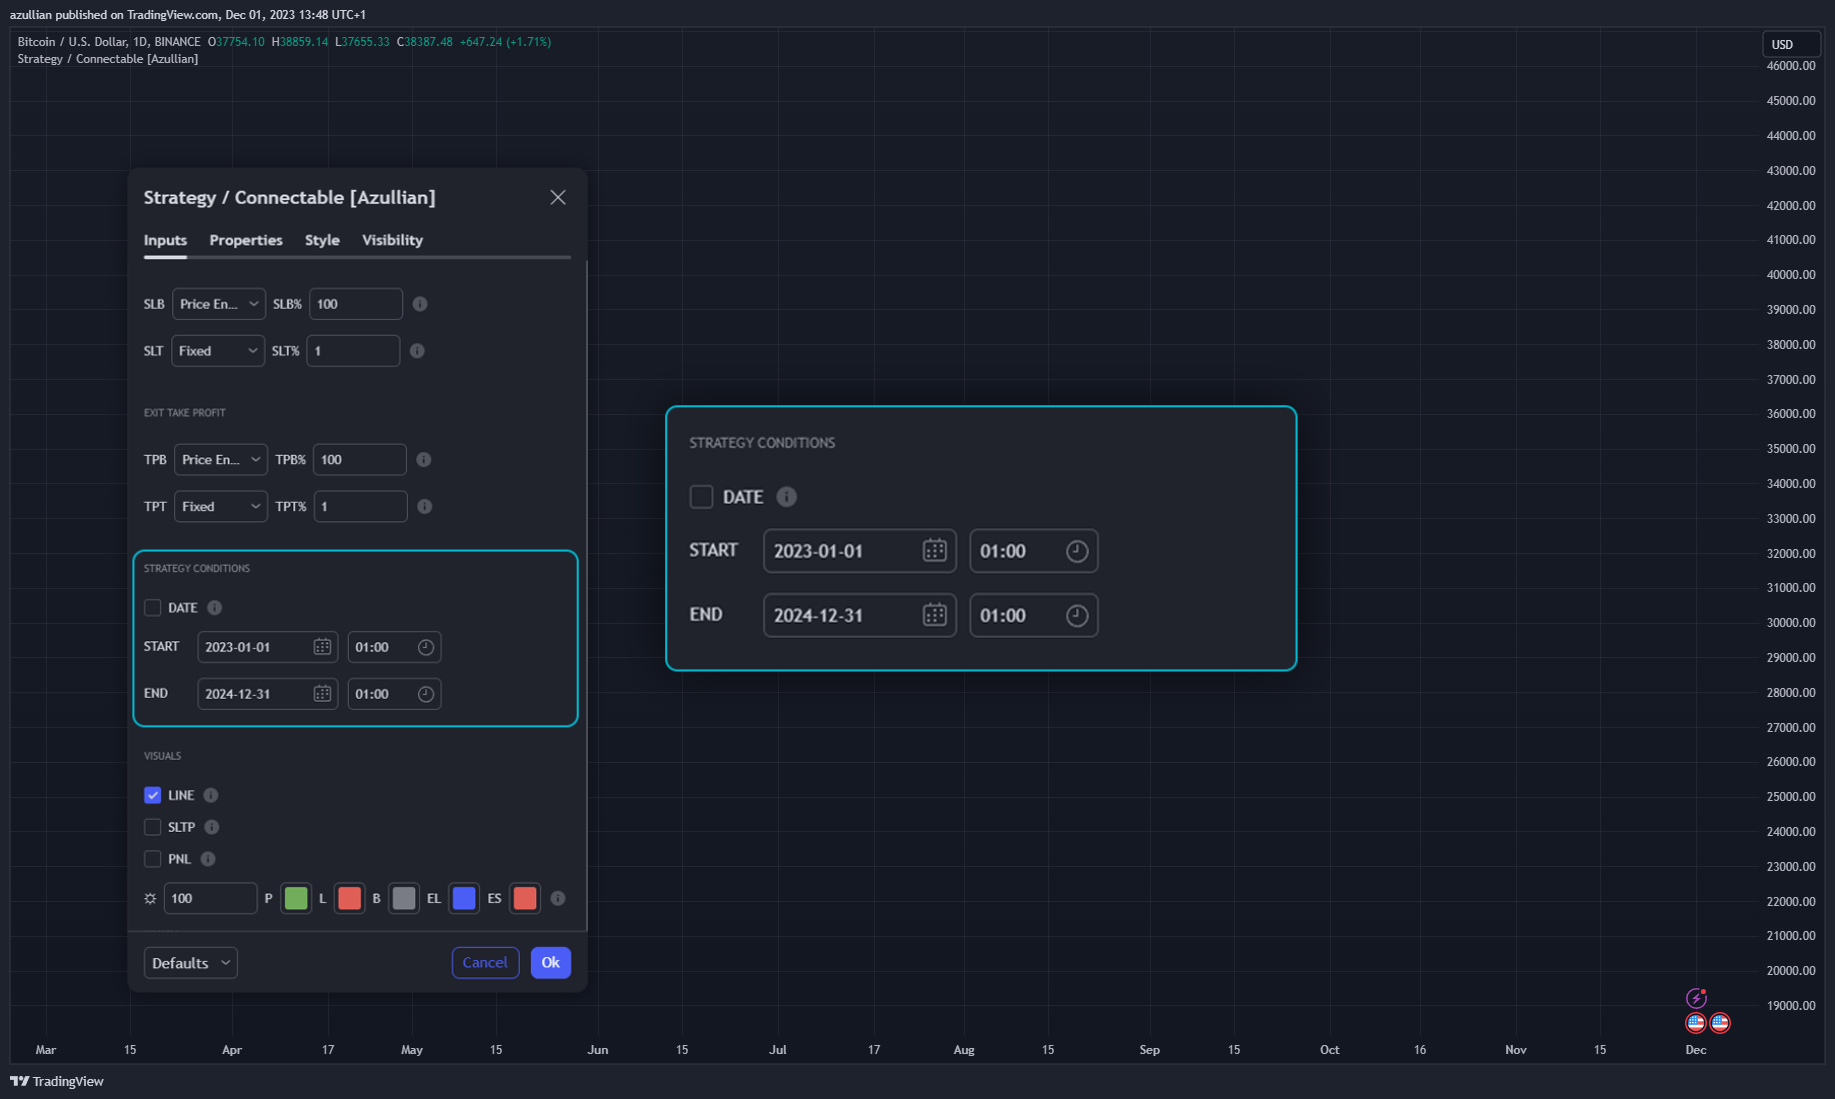
Task: Click the brightness sun icon beside 100 field
Action: coord(150,899)
